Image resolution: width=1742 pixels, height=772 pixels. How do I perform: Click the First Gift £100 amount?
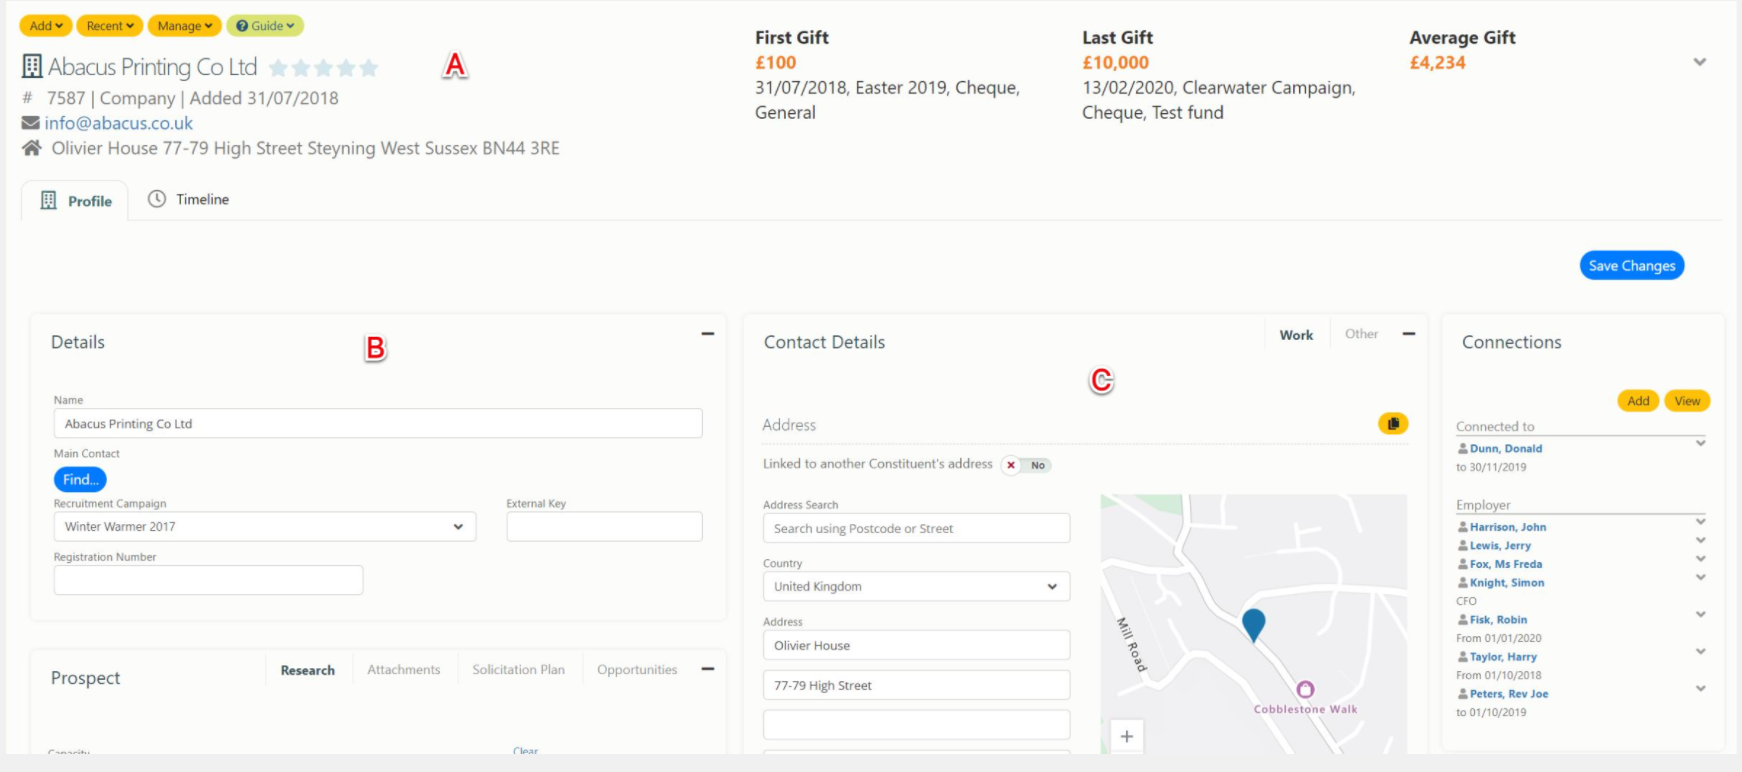tap(775, 63)
